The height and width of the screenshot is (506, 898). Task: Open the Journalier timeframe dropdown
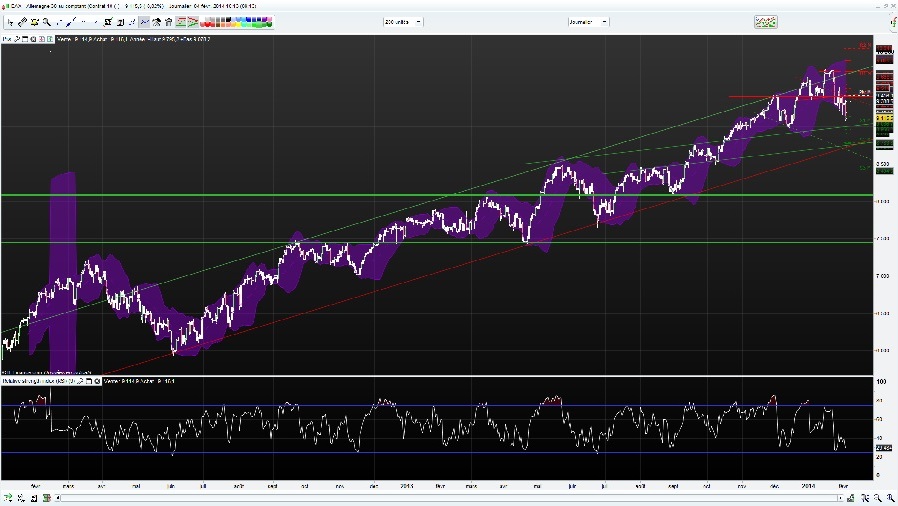coord(588,22)
